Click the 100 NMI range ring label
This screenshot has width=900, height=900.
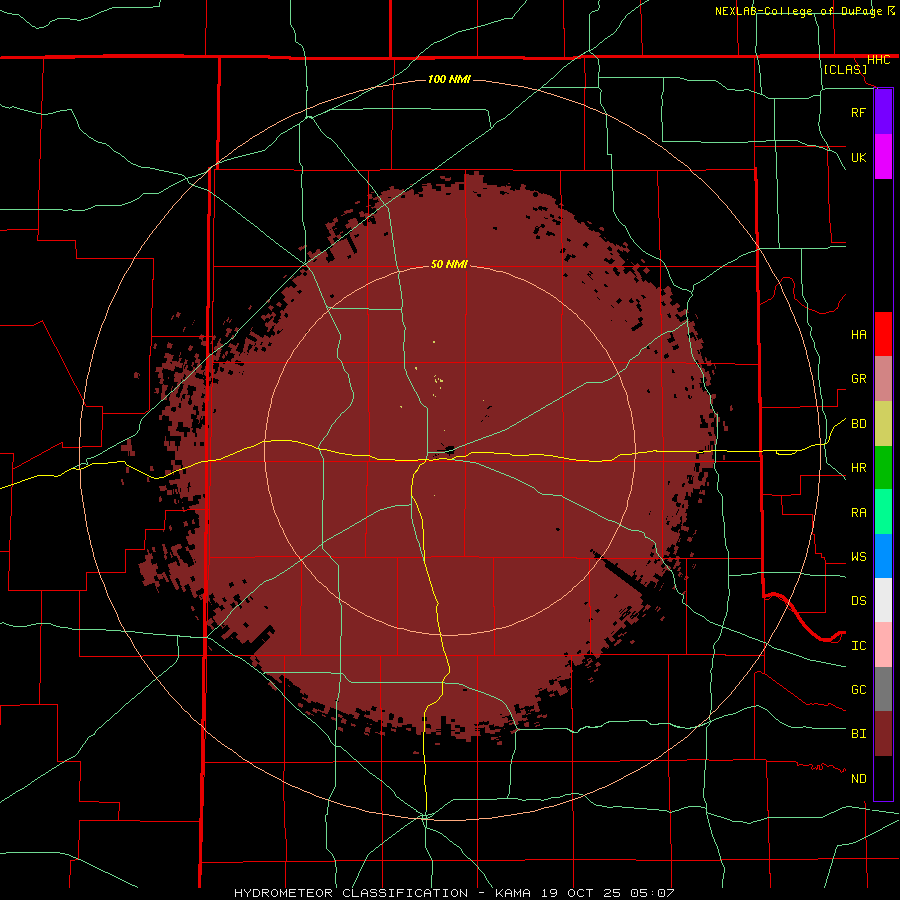[449, 79]
